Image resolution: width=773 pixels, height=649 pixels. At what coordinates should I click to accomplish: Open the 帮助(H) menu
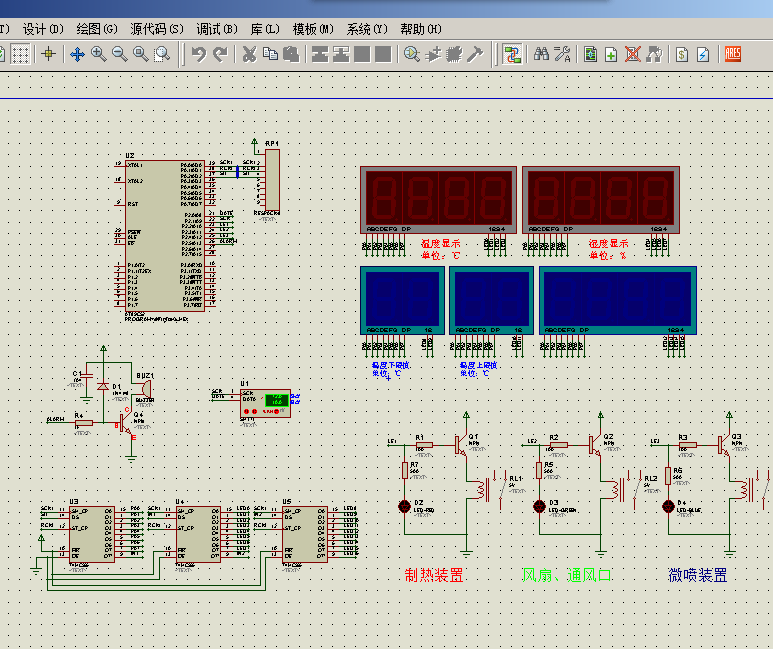click(x=421, y=30)
